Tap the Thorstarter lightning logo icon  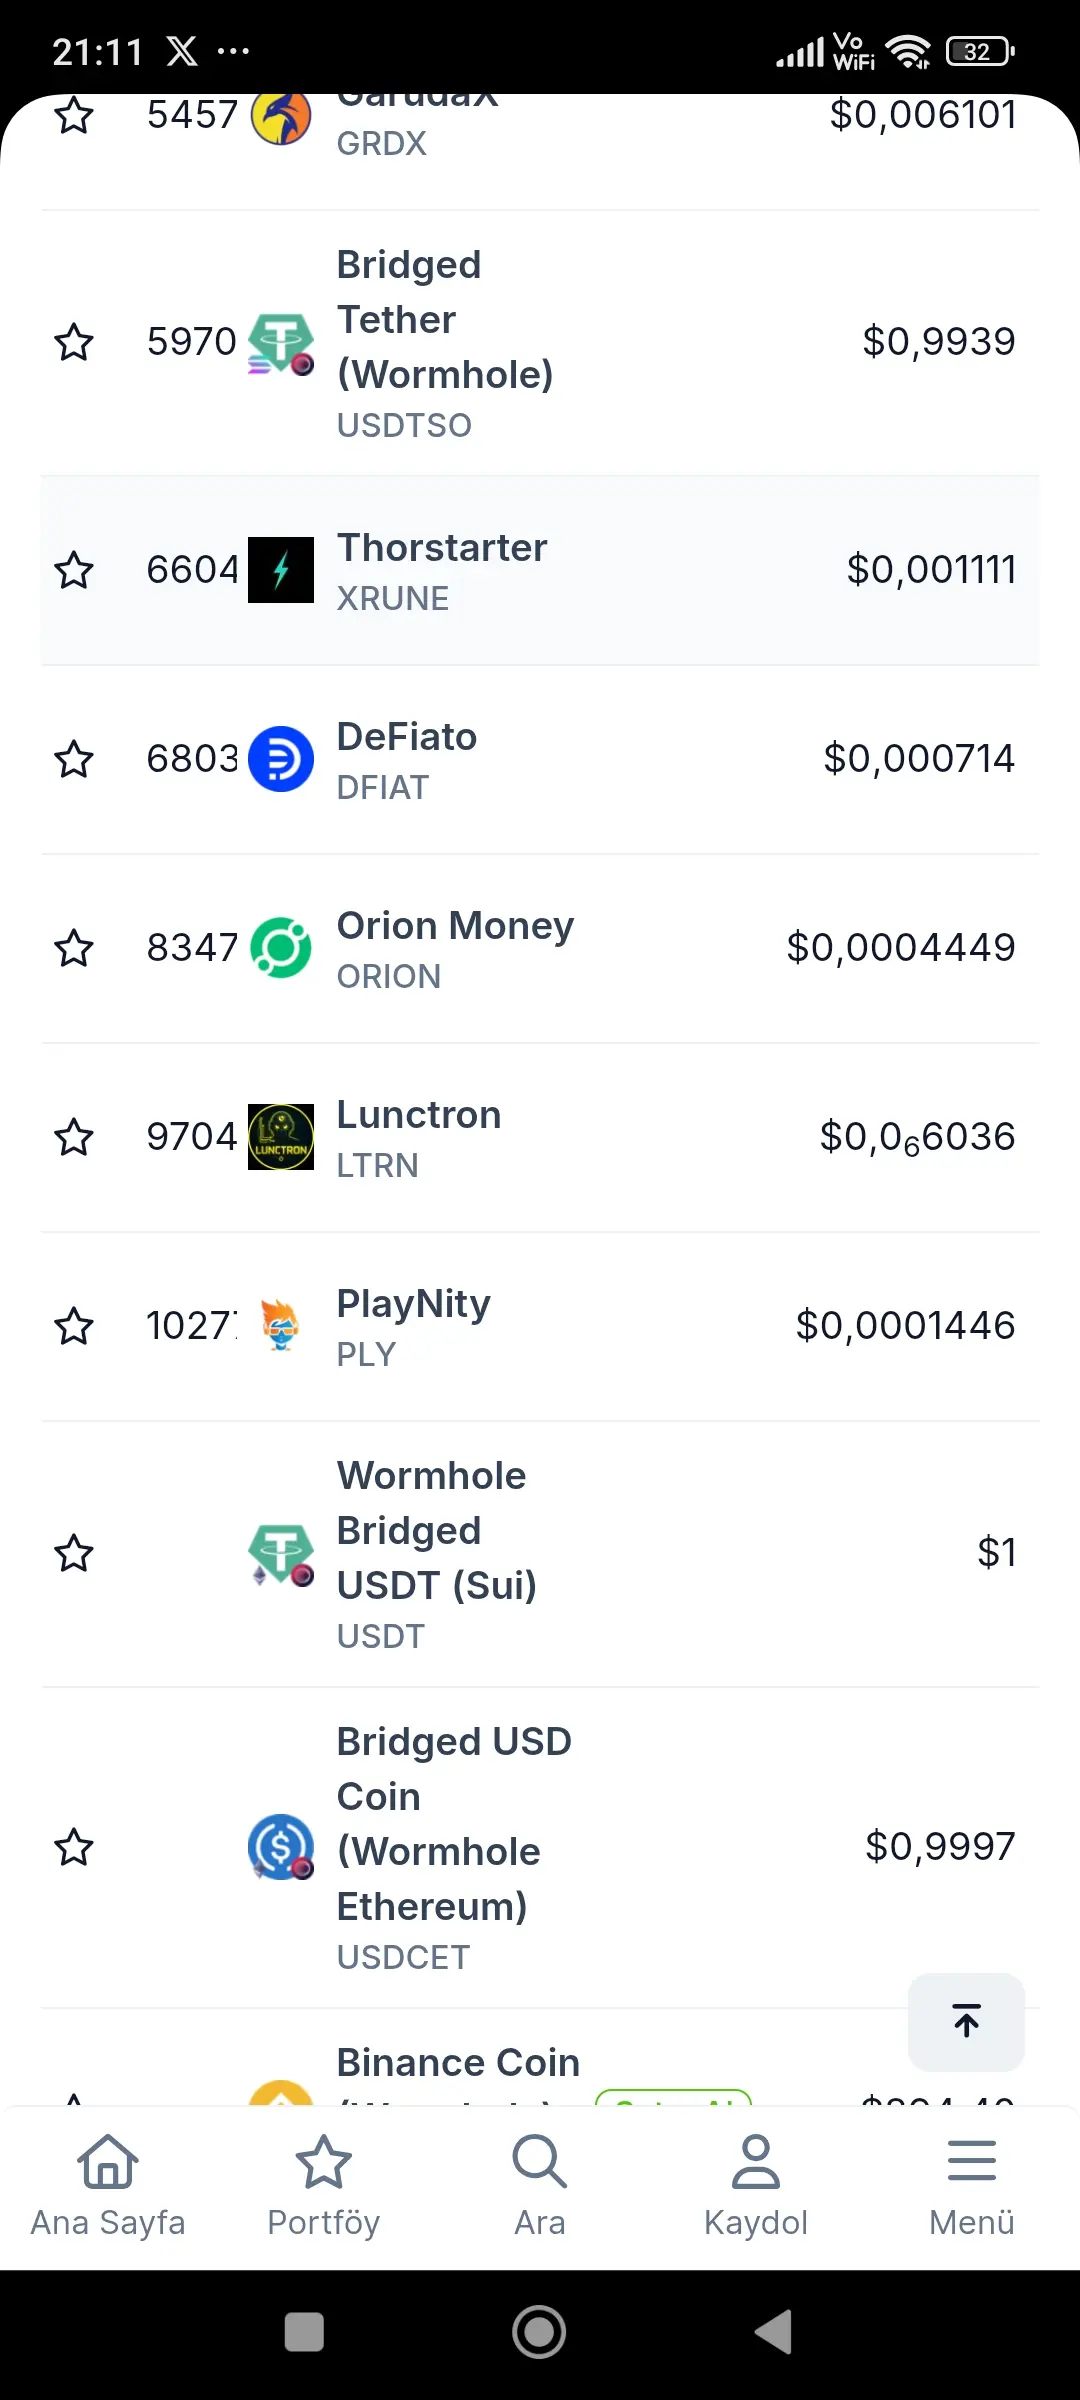click(281, 570)
